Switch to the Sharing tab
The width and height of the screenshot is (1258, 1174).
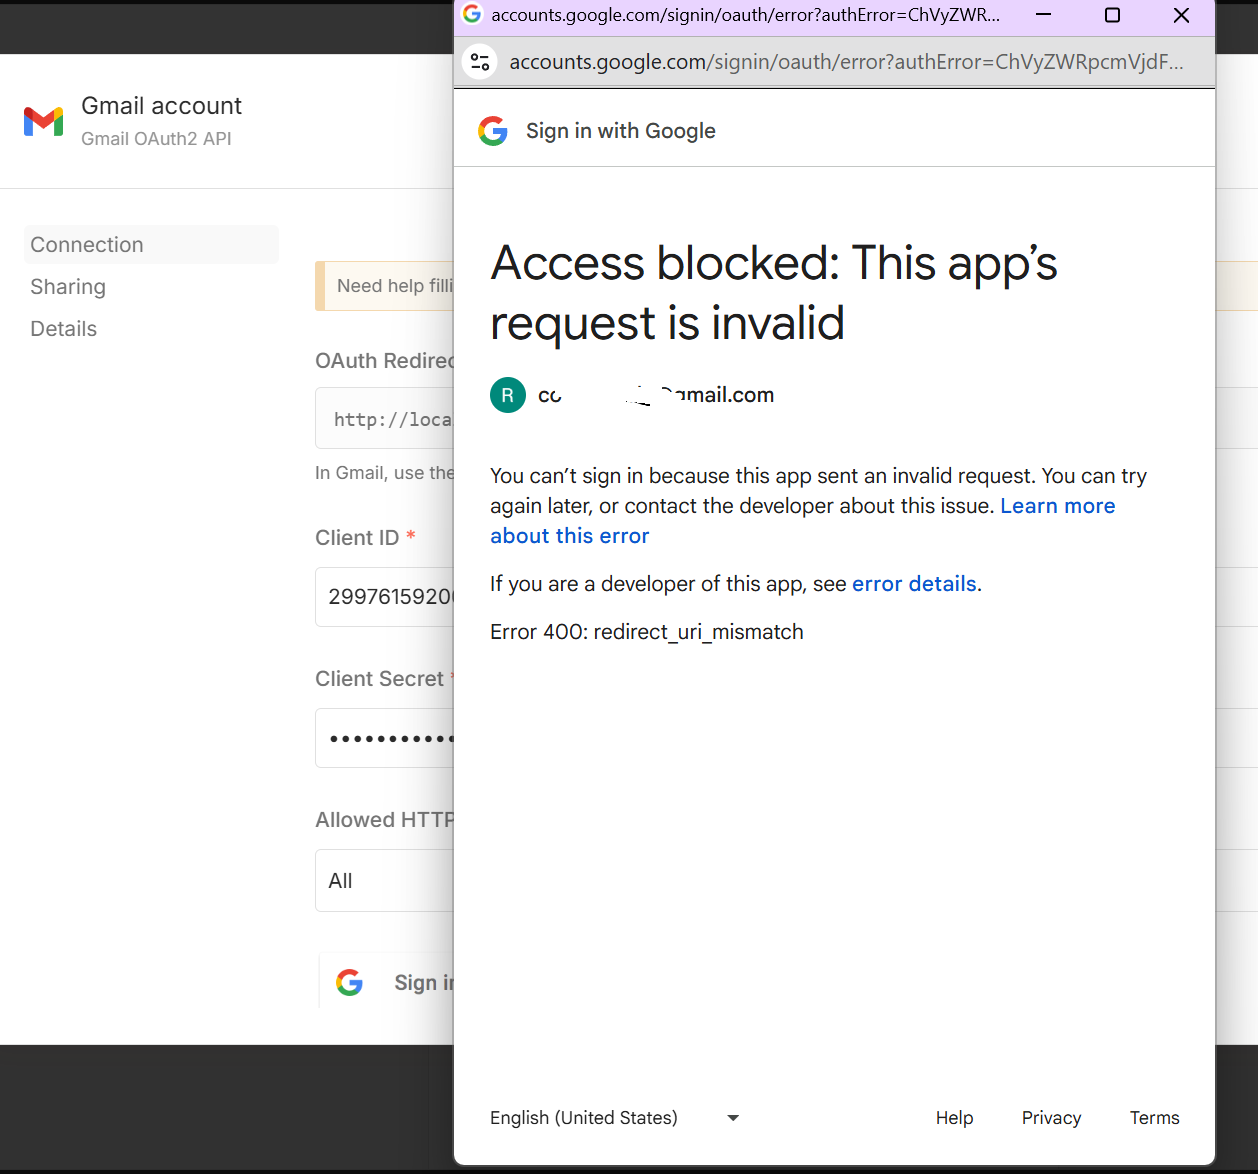[68, 287]
